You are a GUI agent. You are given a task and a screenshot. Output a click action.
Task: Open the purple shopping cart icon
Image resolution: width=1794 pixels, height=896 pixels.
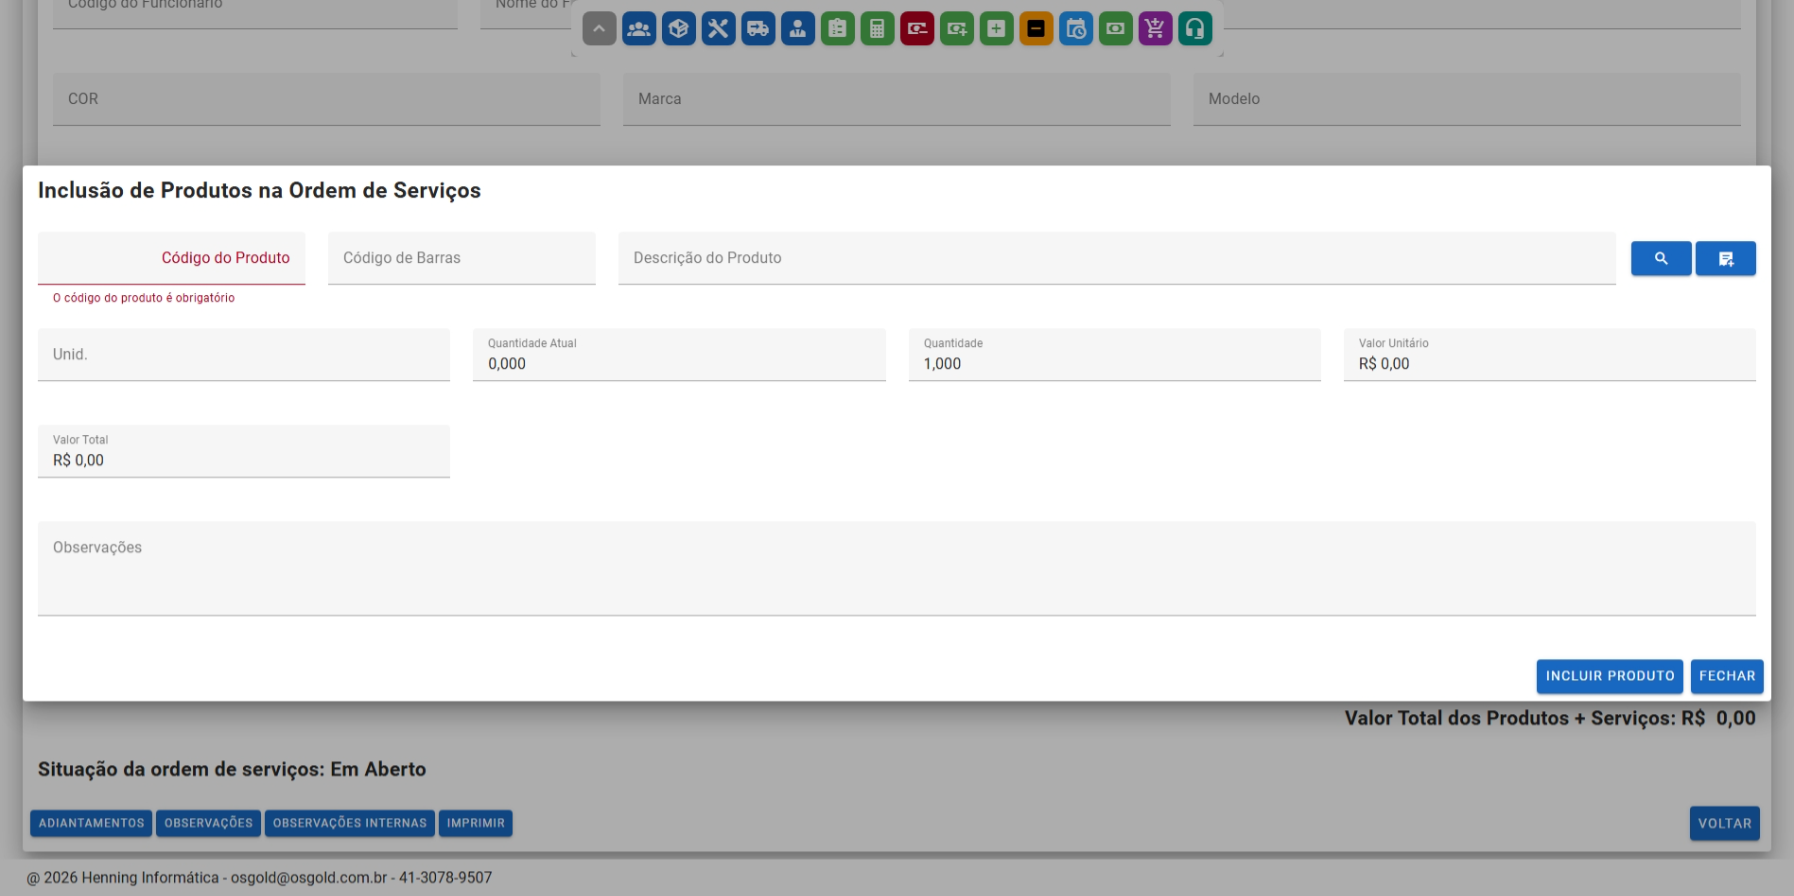(1155, 29)
